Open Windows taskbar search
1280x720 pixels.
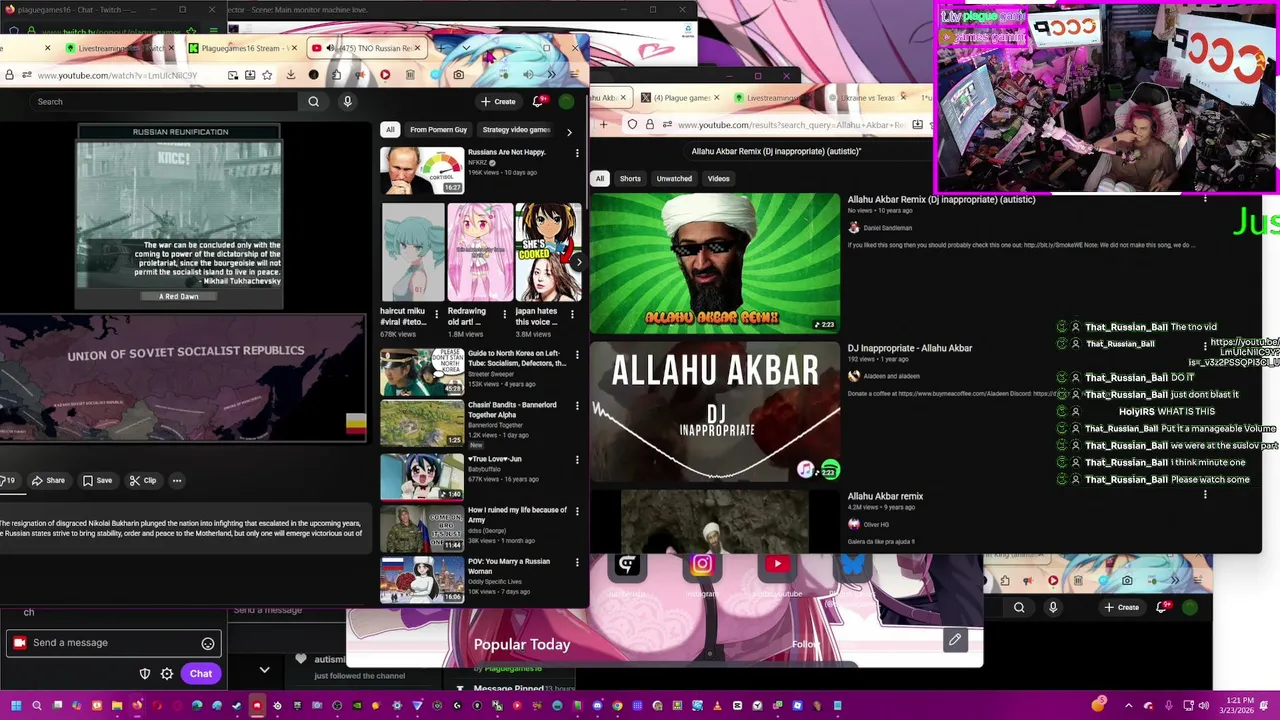click(x=37, y=706)
